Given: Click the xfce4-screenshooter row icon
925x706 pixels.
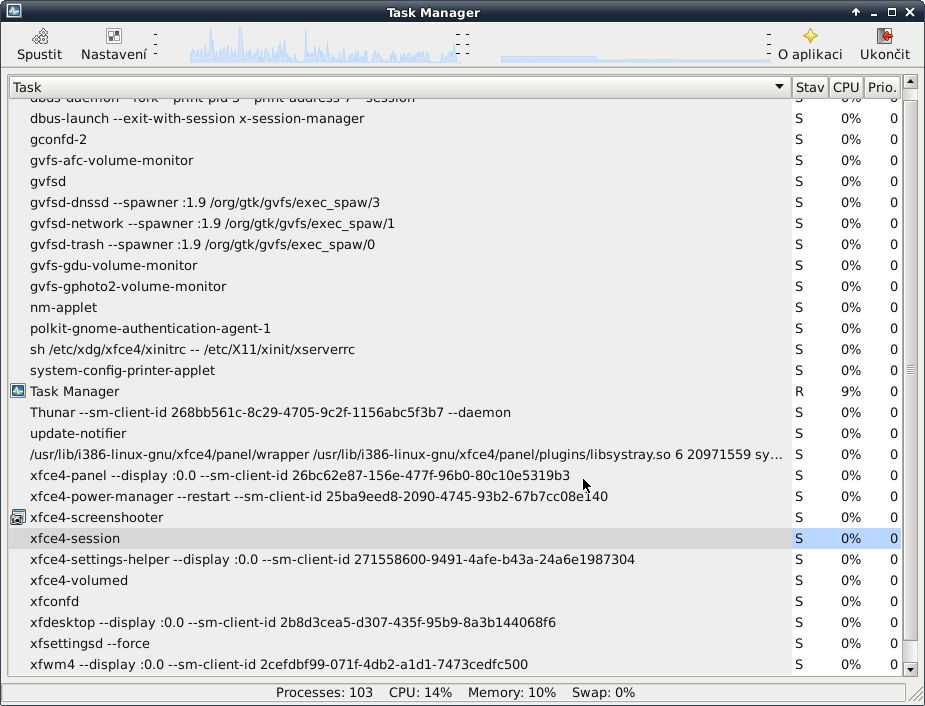Looking at the screenshot, I should click(17, 517).
